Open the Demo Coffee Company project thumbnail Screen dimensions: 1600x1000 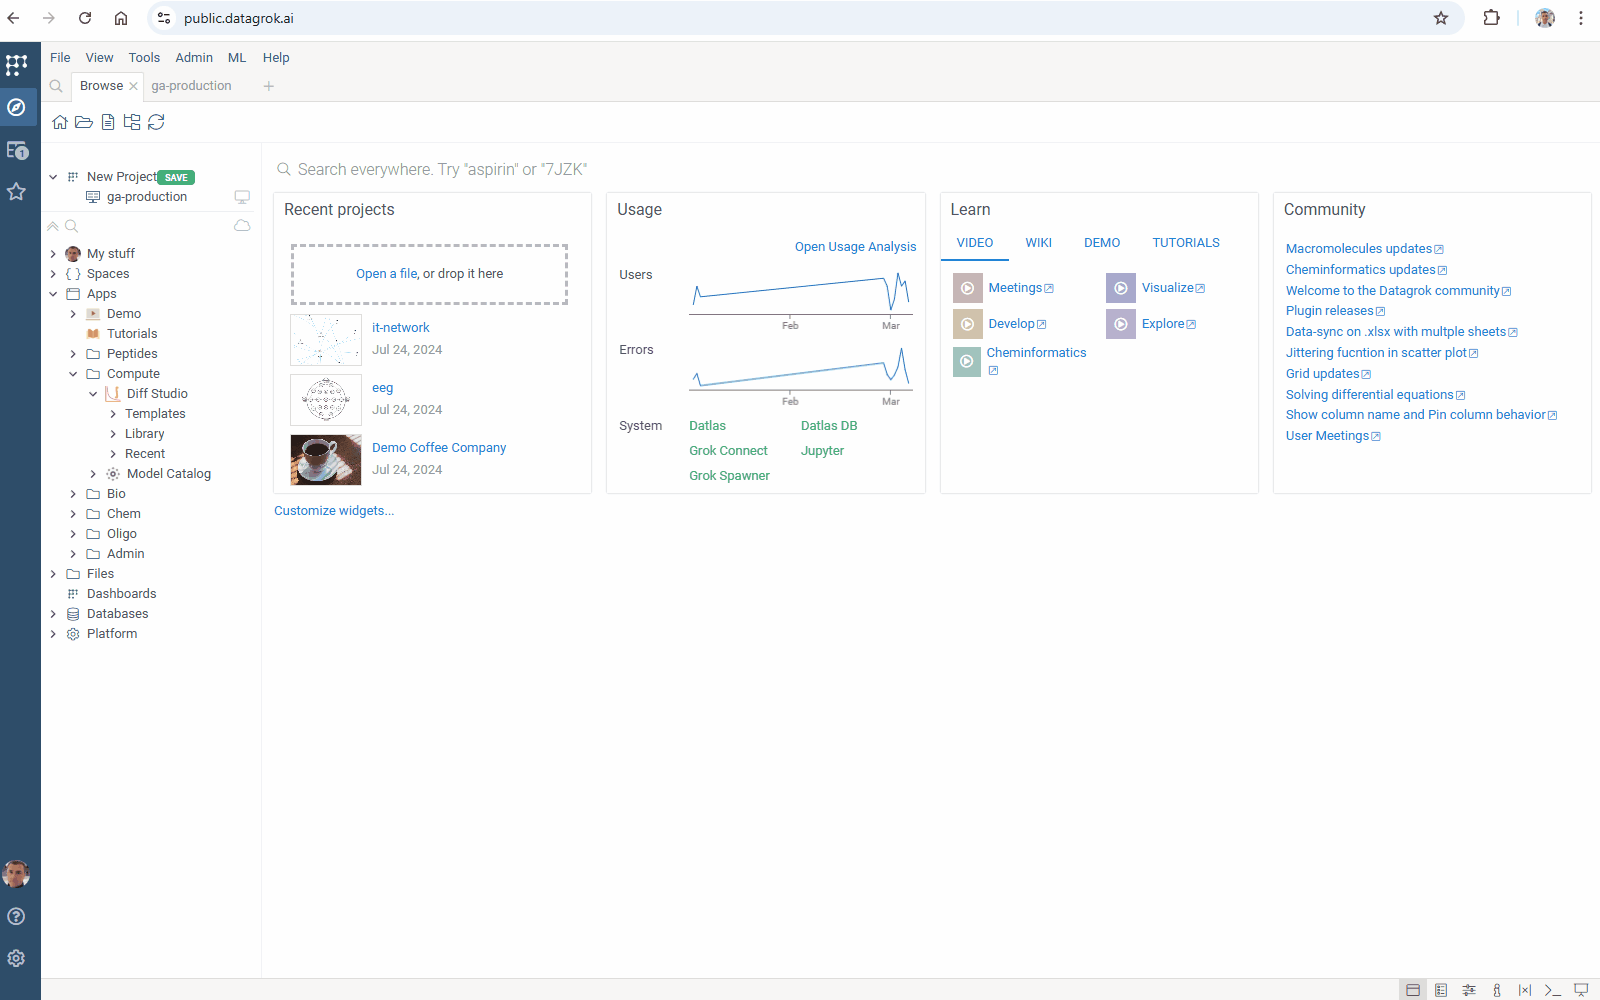(326, 459)
